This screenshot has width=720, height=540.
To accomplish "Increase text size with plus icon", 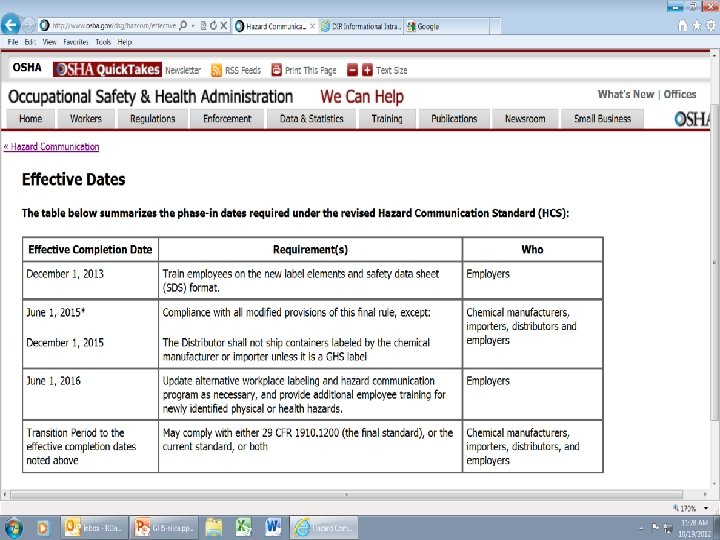I will [367, 70].
